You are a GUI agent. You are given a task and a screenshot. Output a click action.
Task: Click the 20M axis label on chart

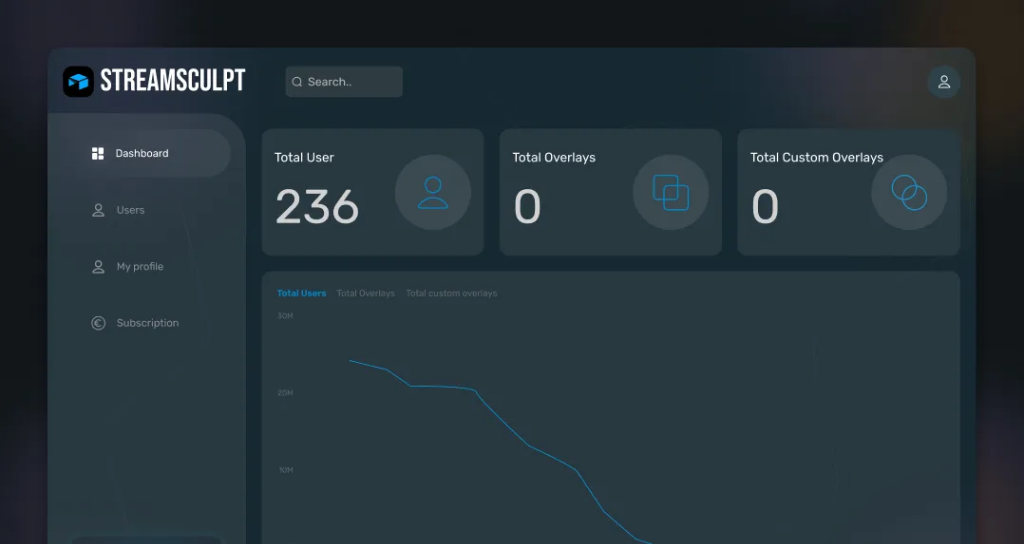tap(285, 393)
